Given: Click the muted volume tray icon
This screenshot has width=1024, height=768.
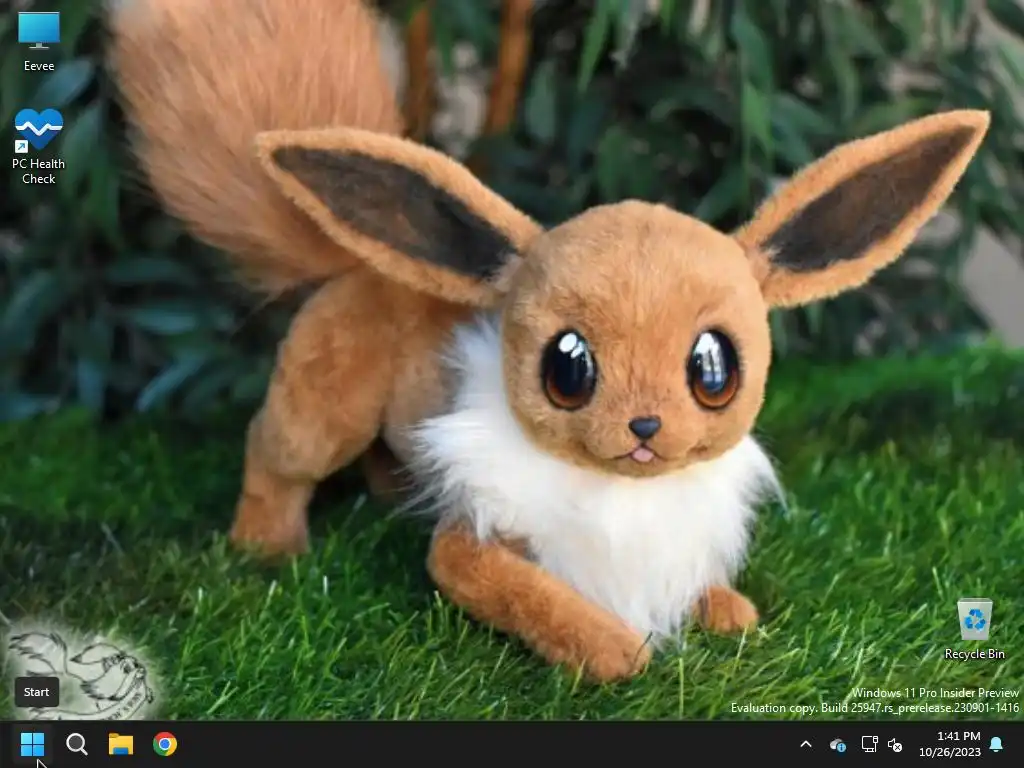Looking at the screenshot, I should [895, 744].
